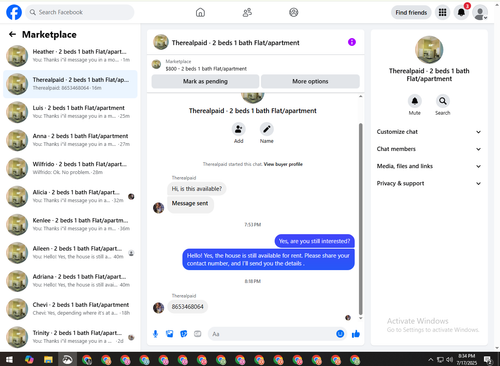
Task: Click the Find friends button
Action: tap(411, 13)
